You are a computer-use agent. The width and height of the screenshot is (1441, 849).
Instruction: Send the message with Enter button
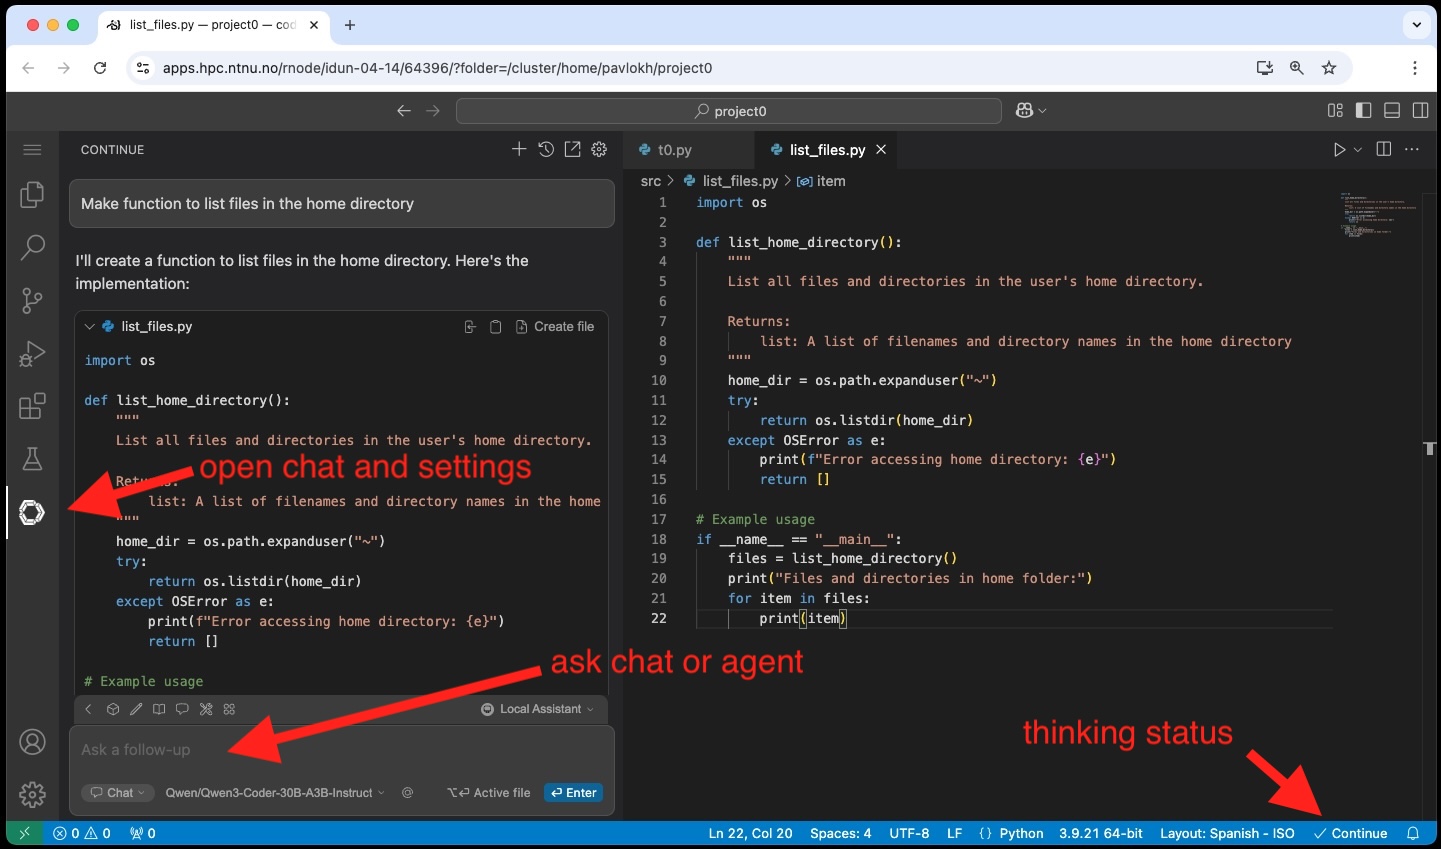point(574,793)
